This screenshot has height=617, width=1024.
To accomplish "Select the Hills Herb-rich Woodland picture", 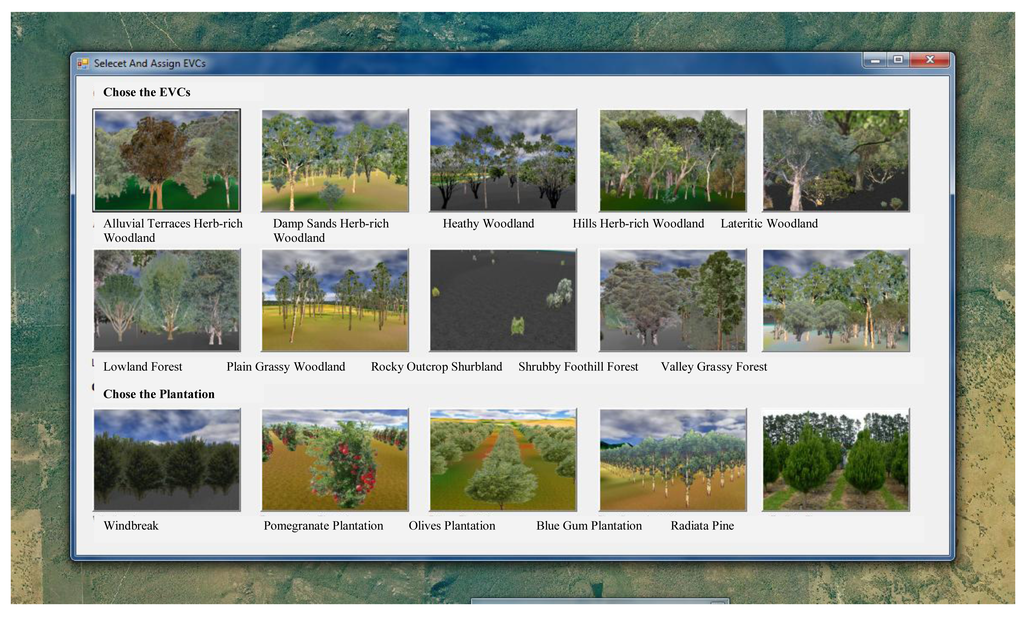I will pos(673,161).
